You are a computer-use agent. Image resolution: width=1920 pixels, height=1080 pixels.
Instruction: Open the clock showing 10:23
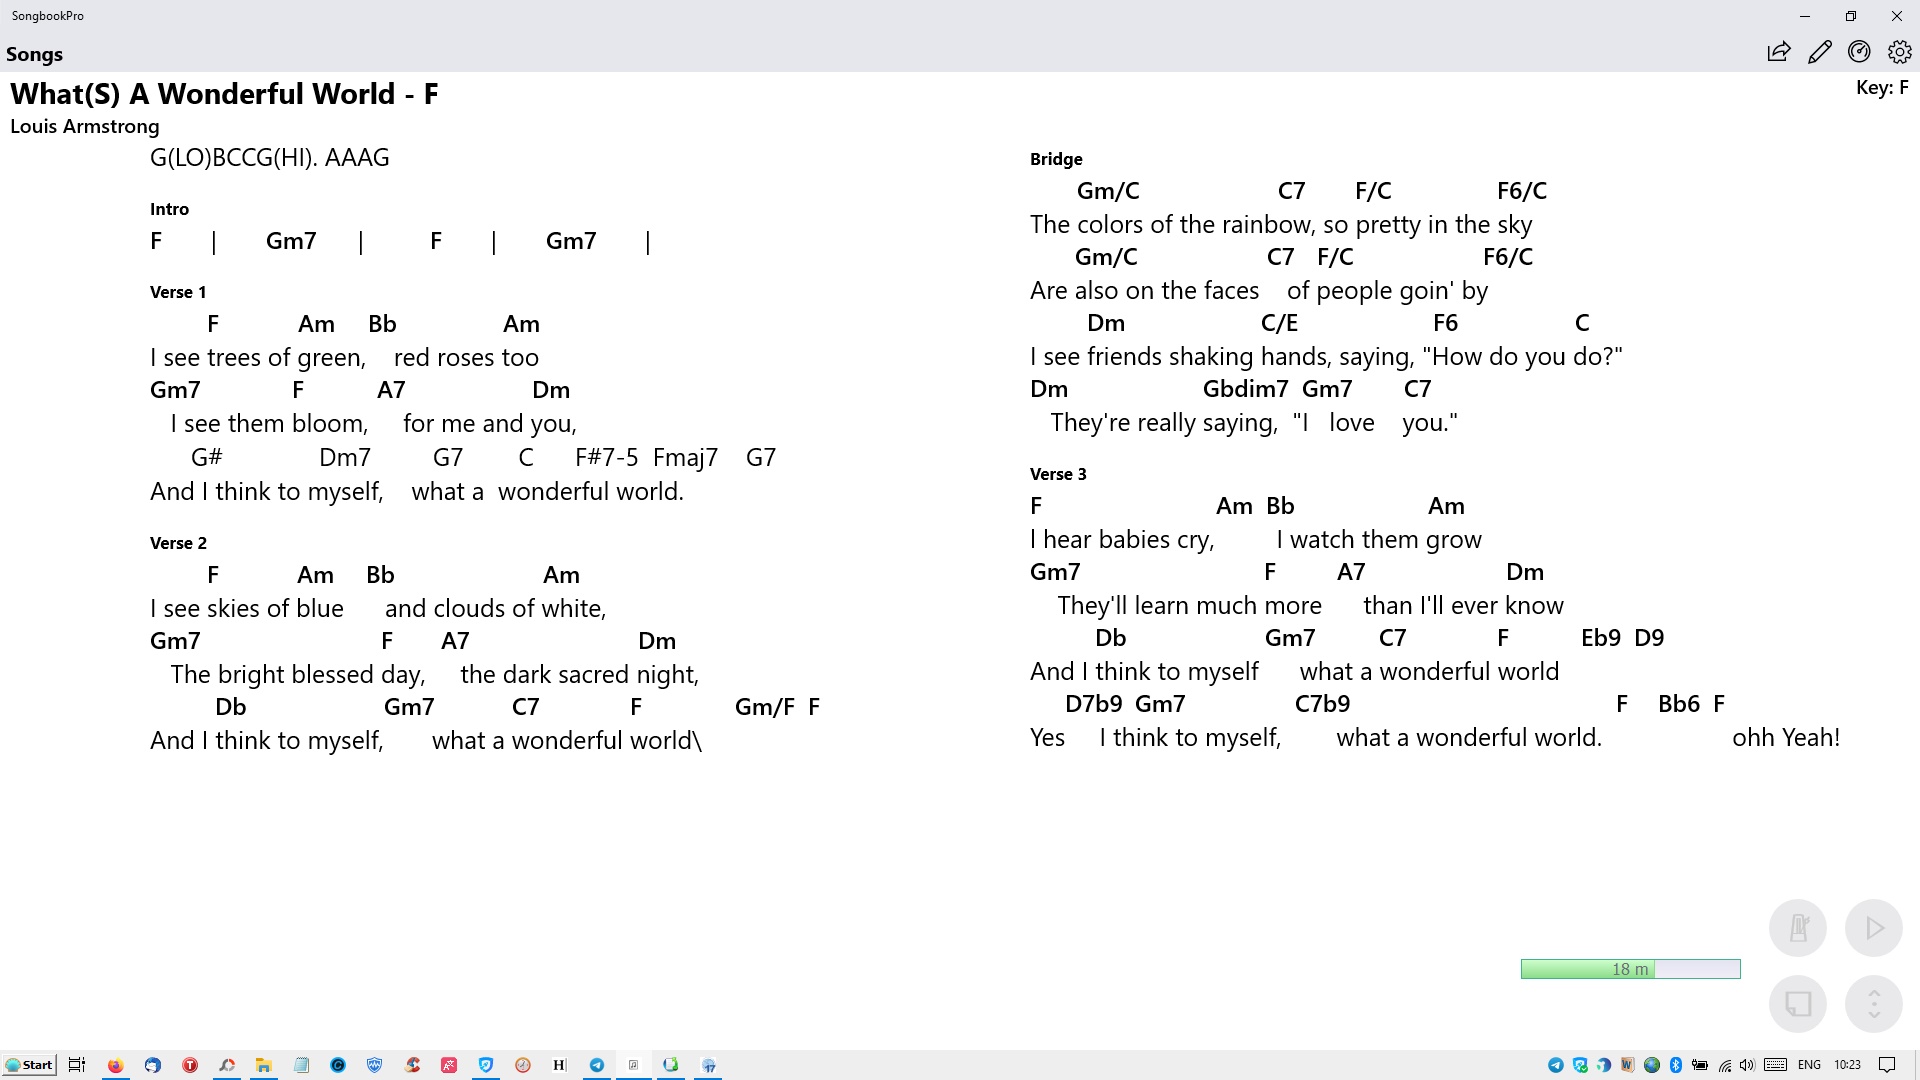(x=1848, y=1065)
